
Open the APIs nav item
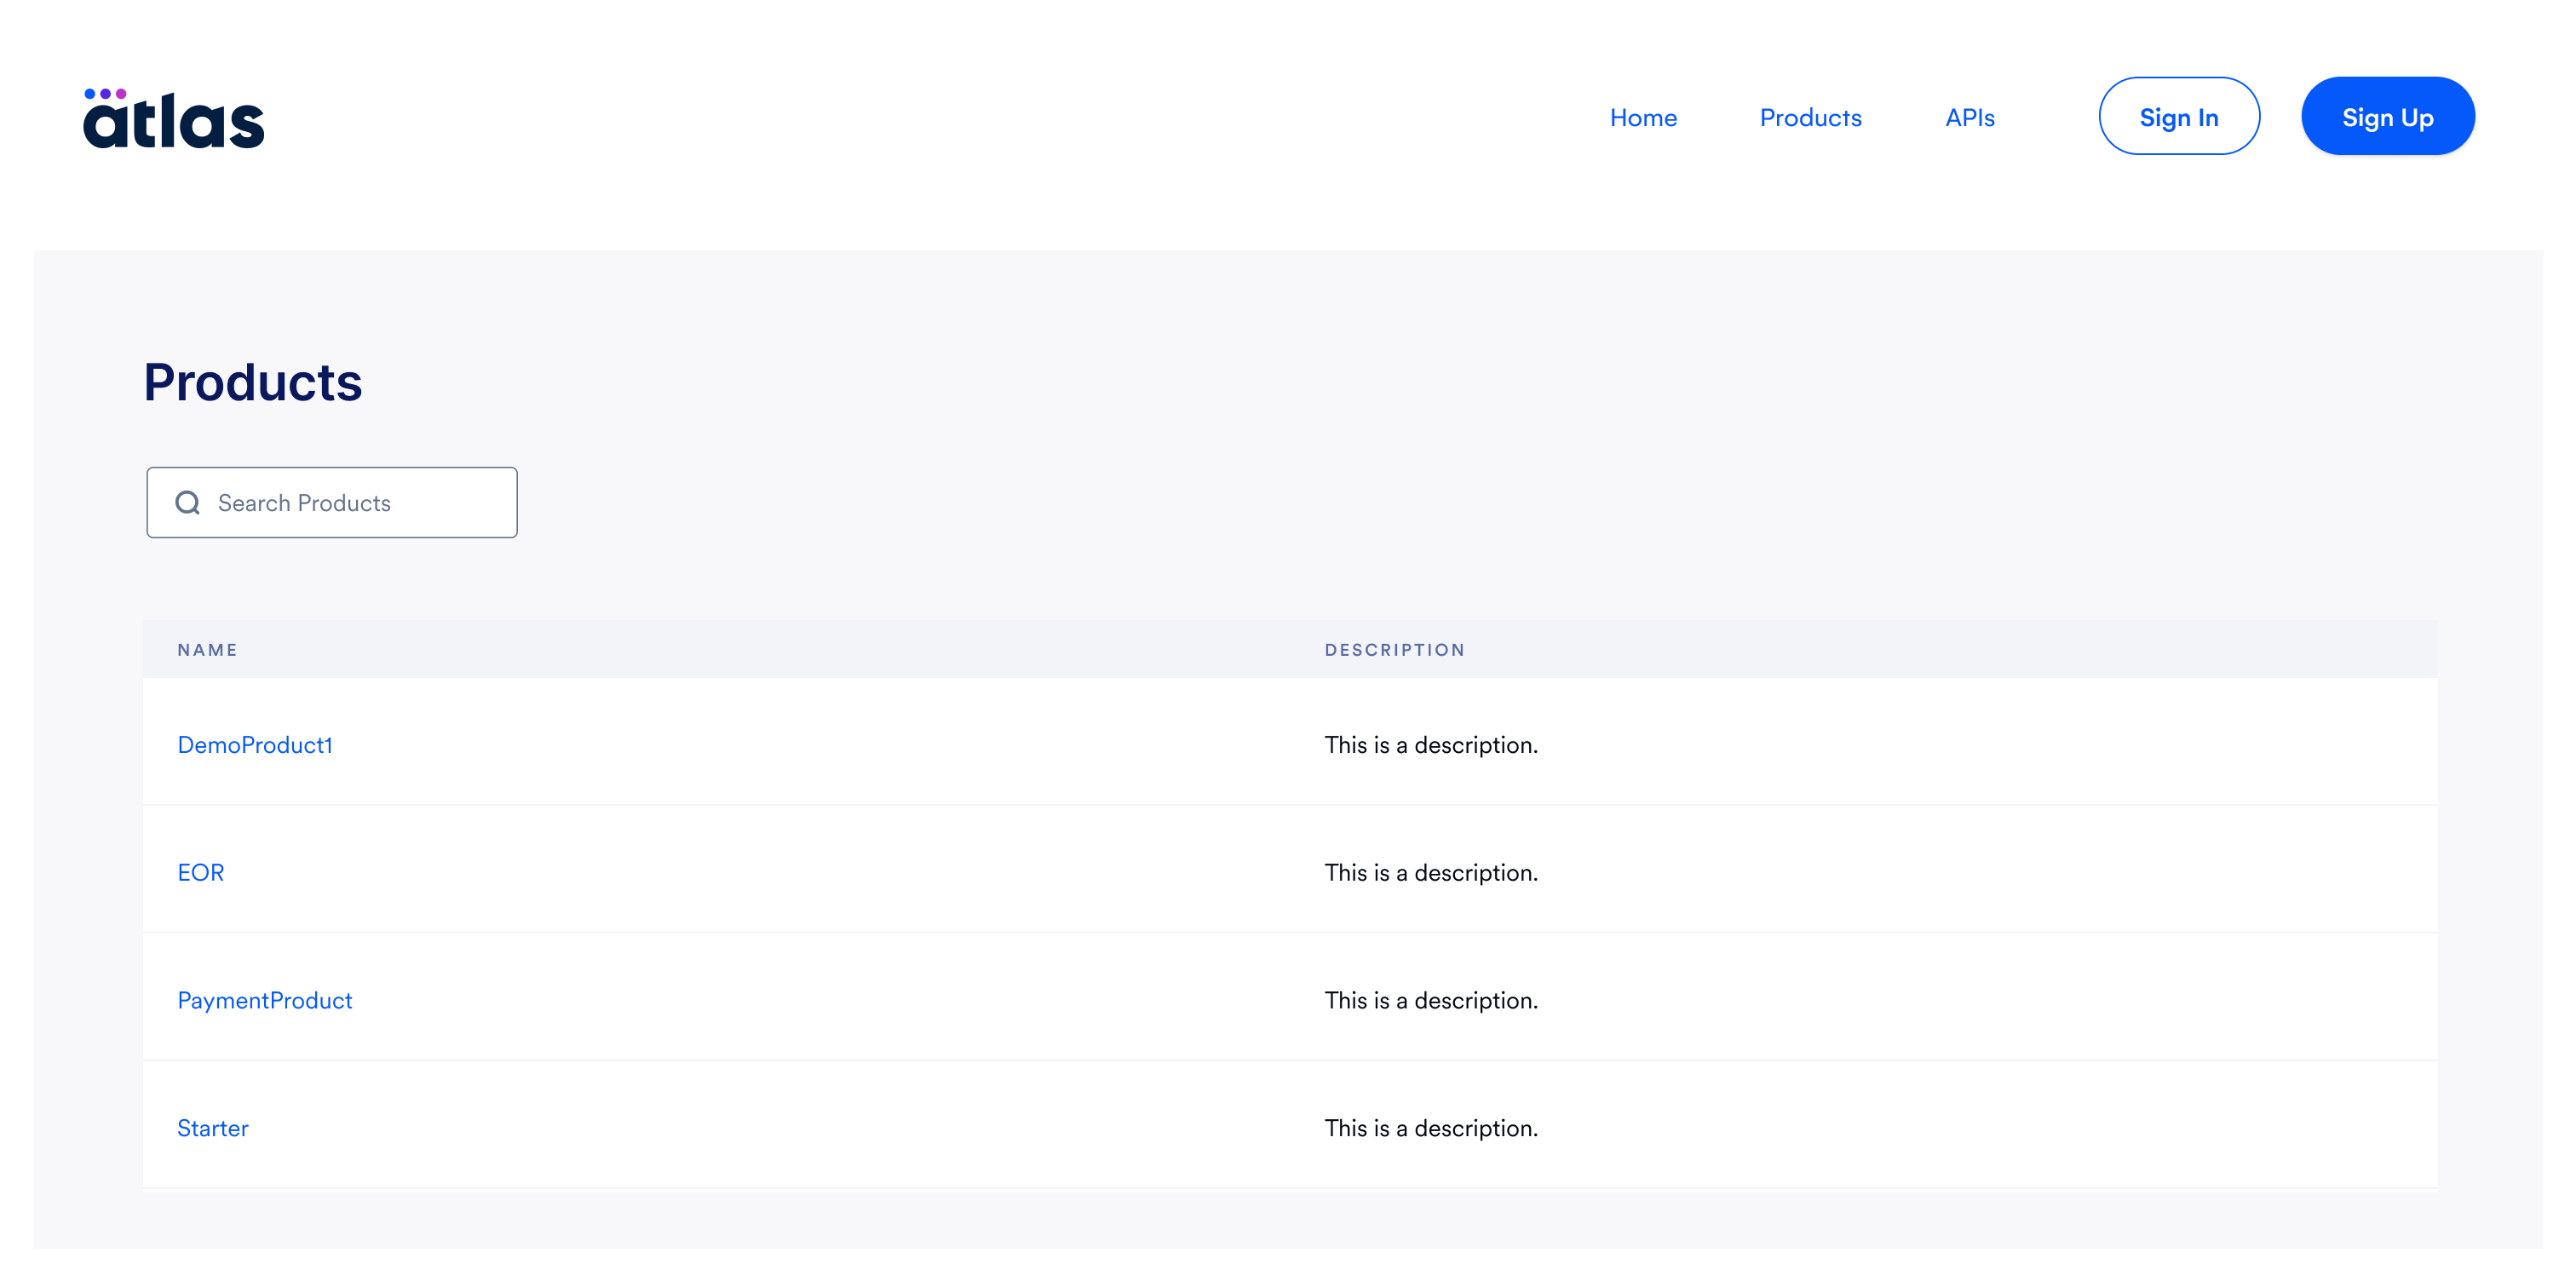(1969, 118)
